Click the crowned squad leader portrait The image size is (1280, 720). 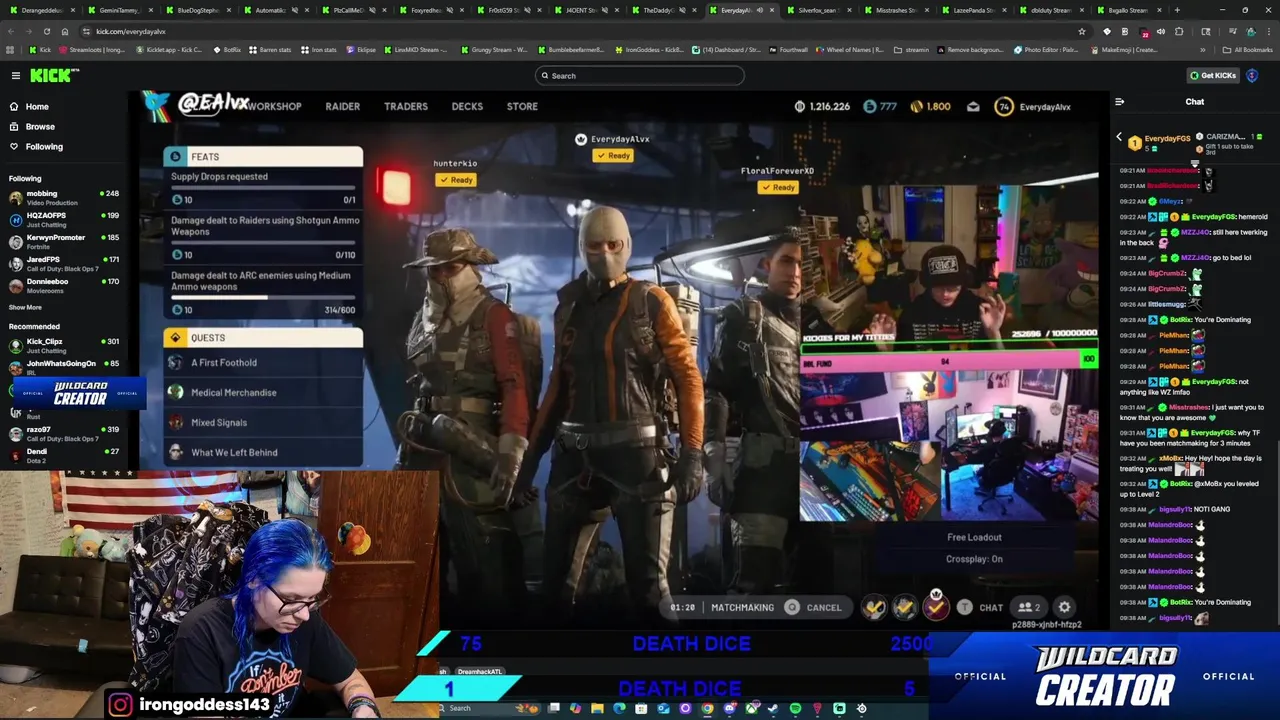pyautogui.click(x=936, y=605)
